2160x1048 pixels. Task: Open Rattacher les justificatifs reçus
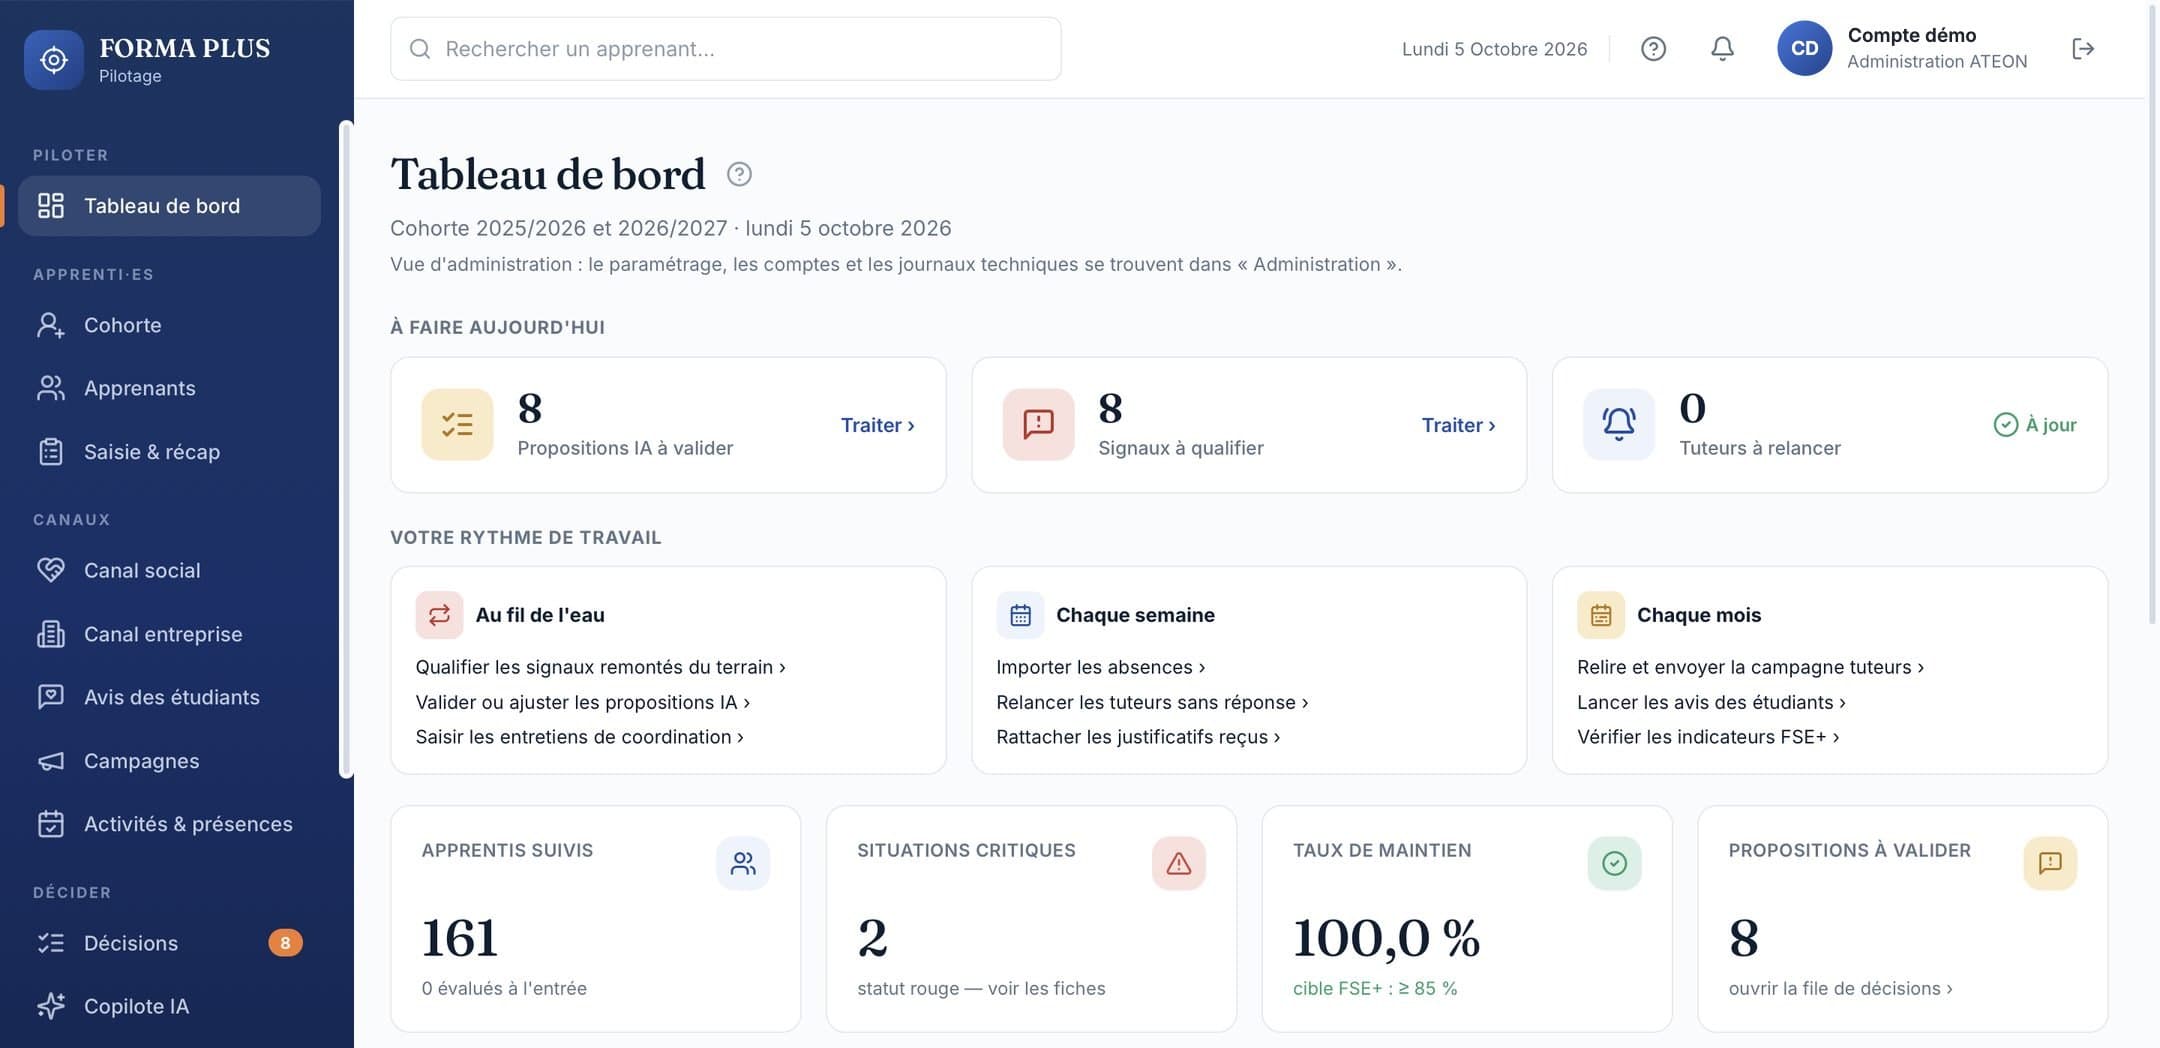click(1138, 737)
